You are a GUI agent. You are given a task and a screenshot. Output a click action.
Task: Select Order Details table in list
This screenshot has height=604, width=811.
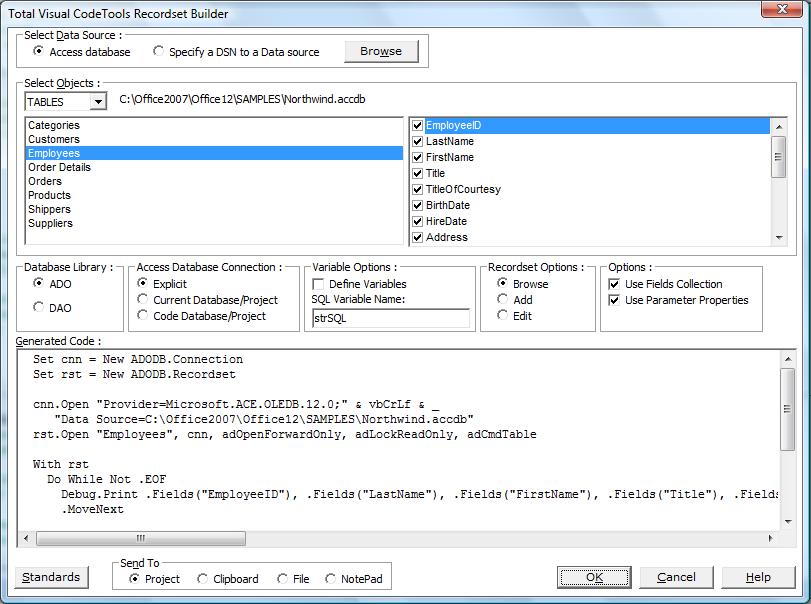[x=59, y=167]
